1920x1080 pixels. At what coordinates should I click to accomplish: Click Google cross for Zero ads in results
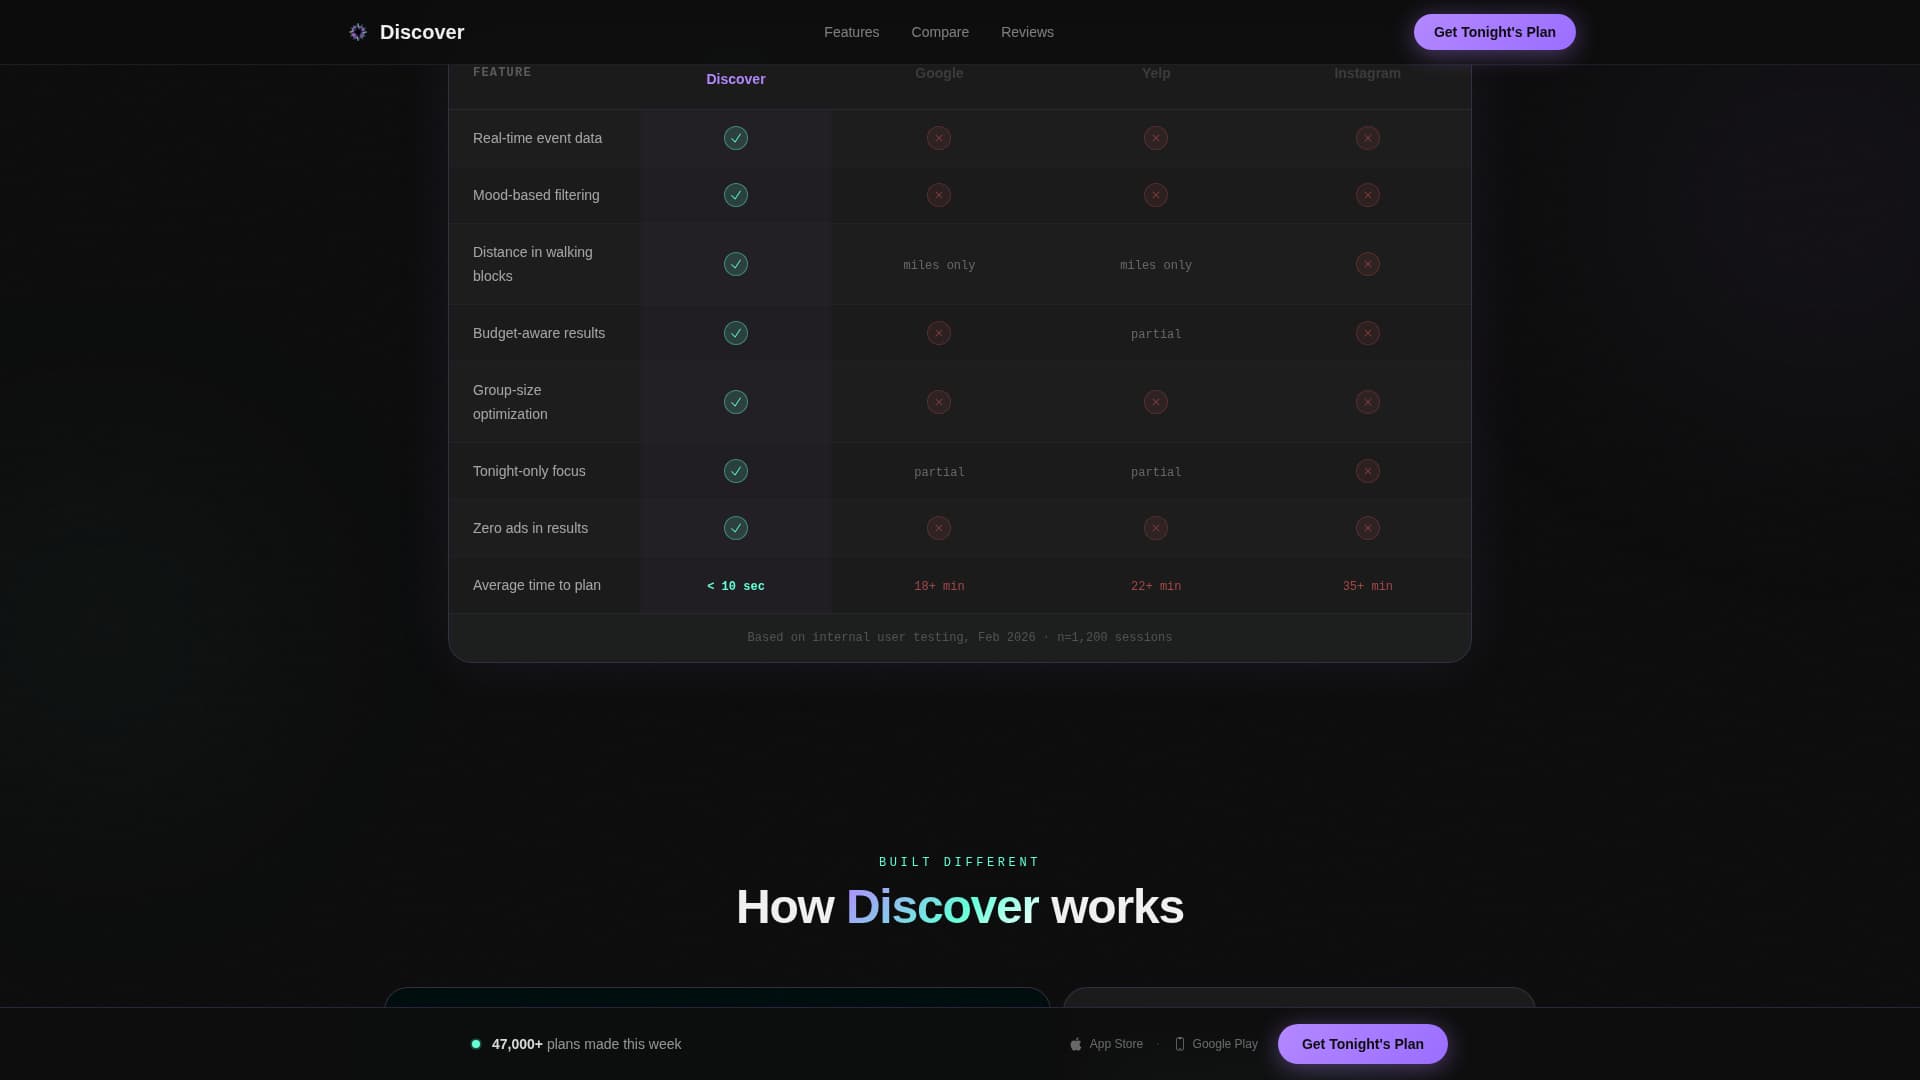click(x=939, y=528)
